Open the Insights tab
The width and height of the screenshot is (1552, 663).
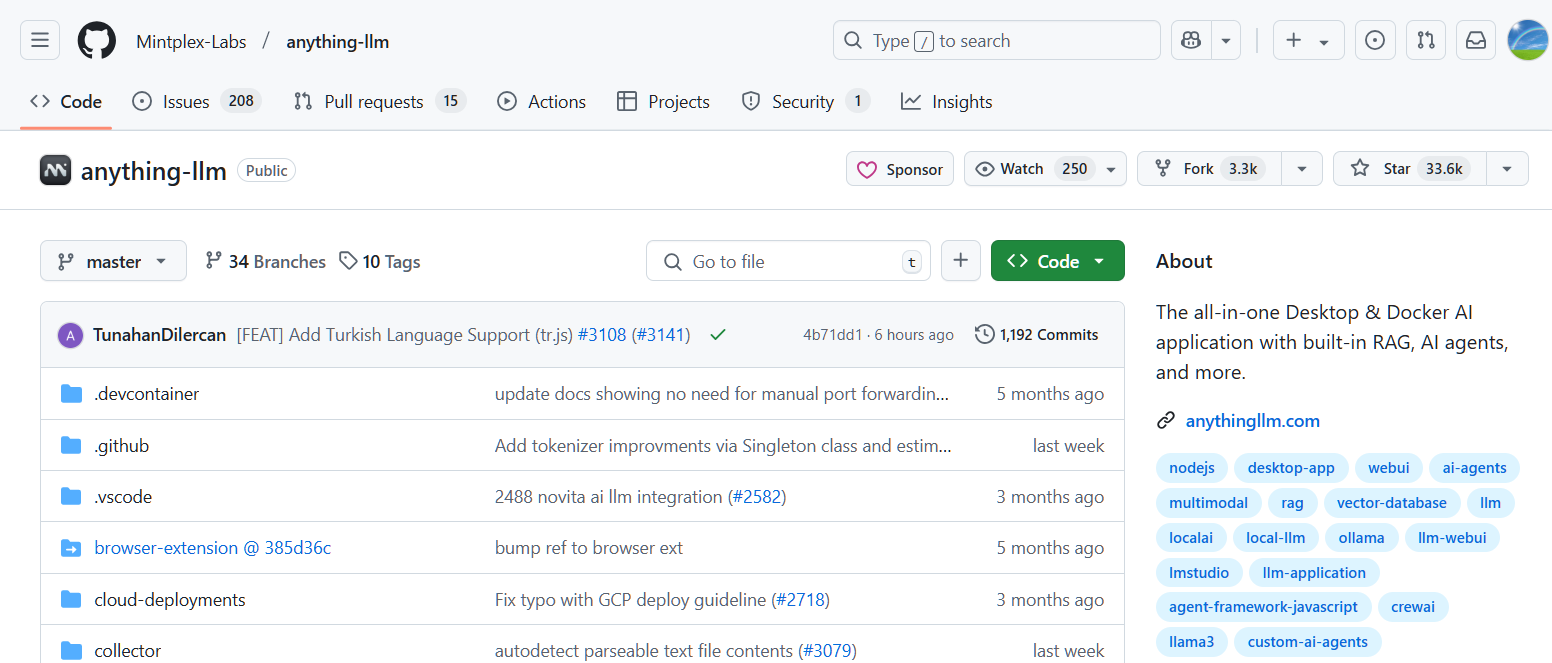(x=946, y=101)
